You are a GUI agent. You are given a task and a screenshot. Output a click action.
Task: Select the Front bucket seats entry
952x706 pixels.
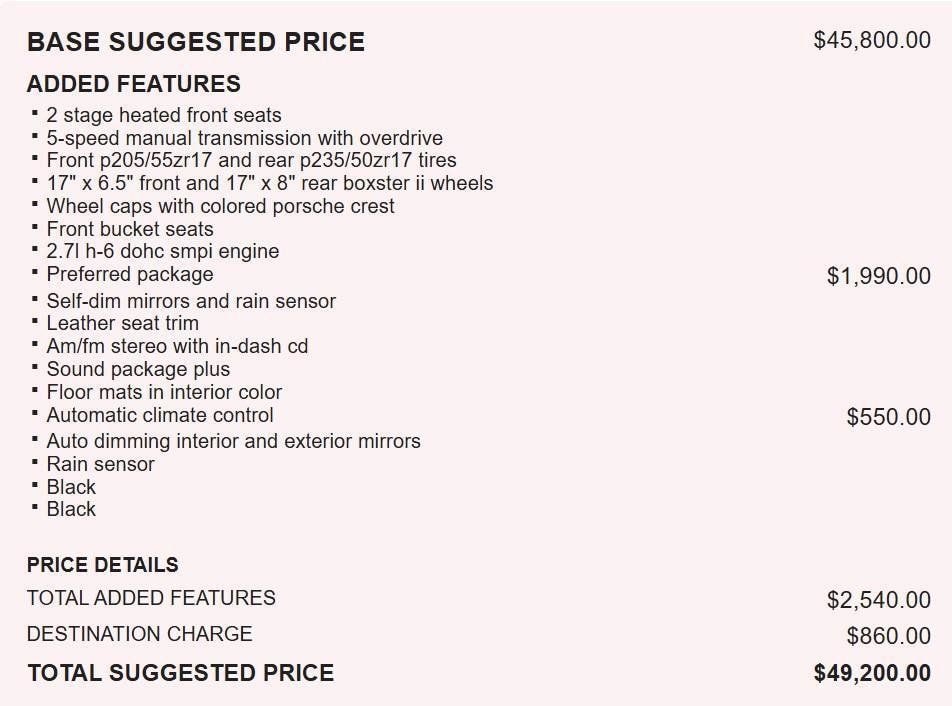pos(129,229)
